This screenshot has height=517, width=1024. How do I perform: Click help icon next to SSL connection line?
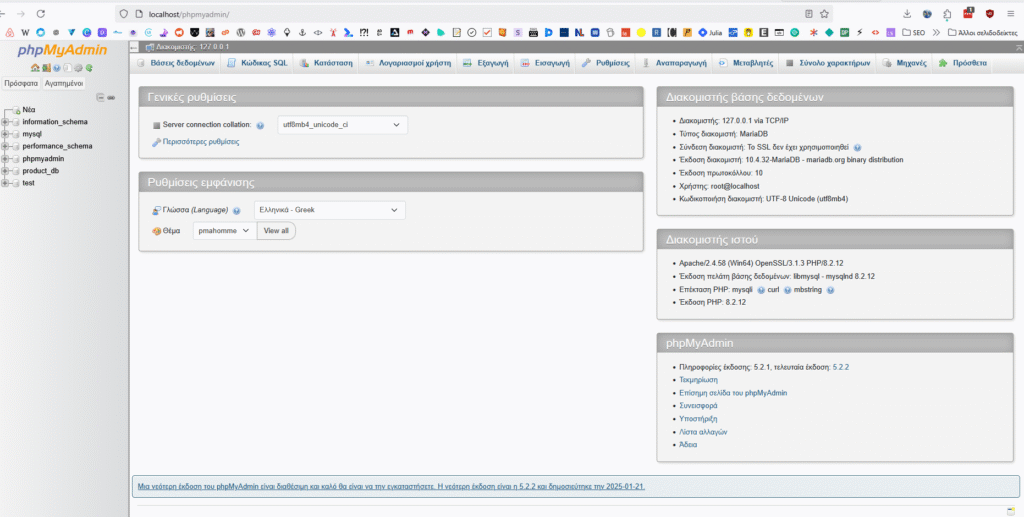(858, 147)
